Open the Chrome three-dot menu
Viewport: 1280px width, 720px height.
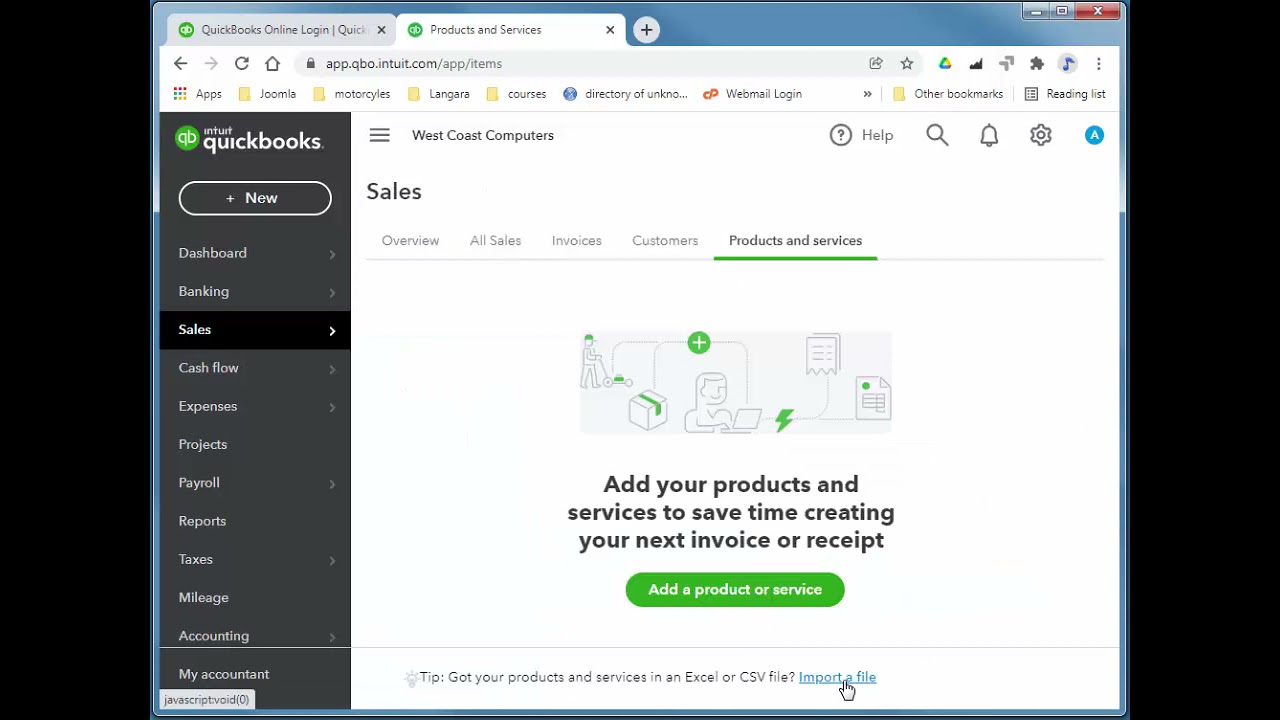click(1098, 63)
